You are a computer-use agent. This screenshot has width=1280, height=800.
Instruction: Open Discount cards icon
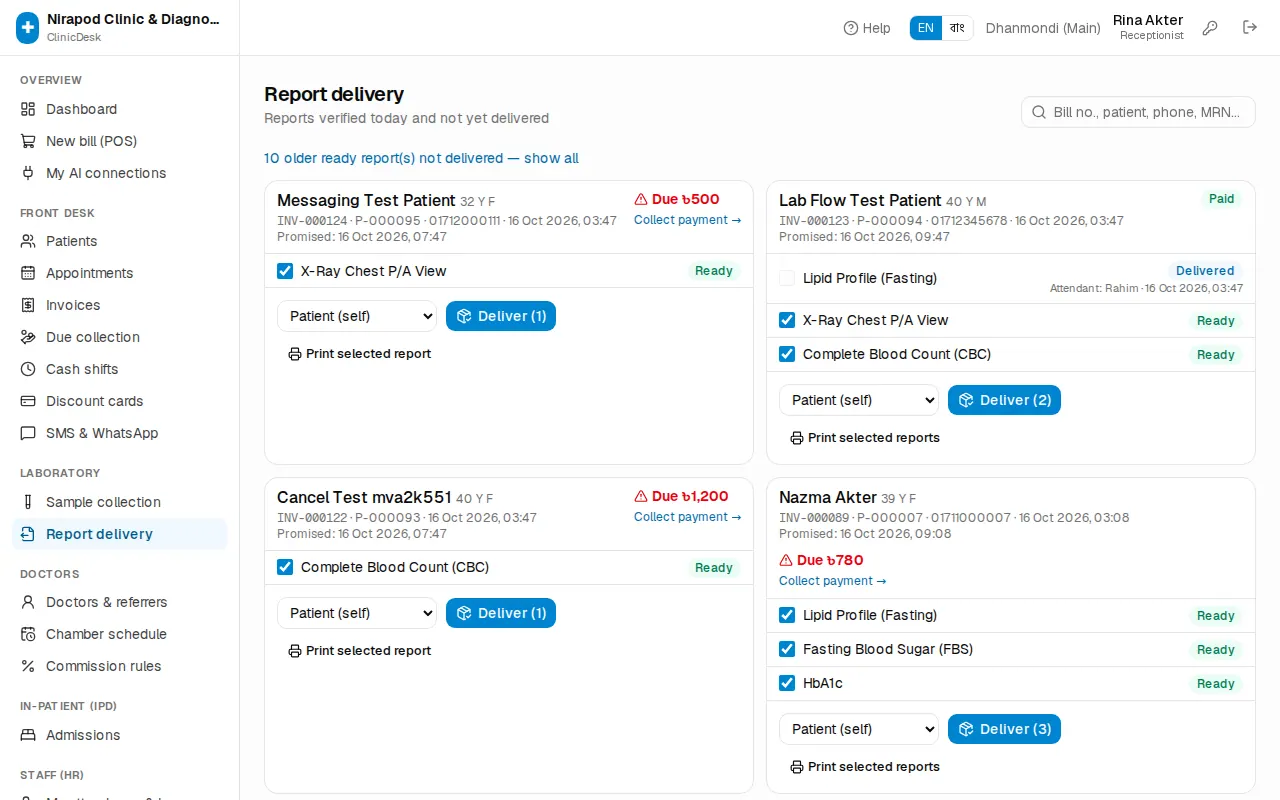click(x=28, y=401)
